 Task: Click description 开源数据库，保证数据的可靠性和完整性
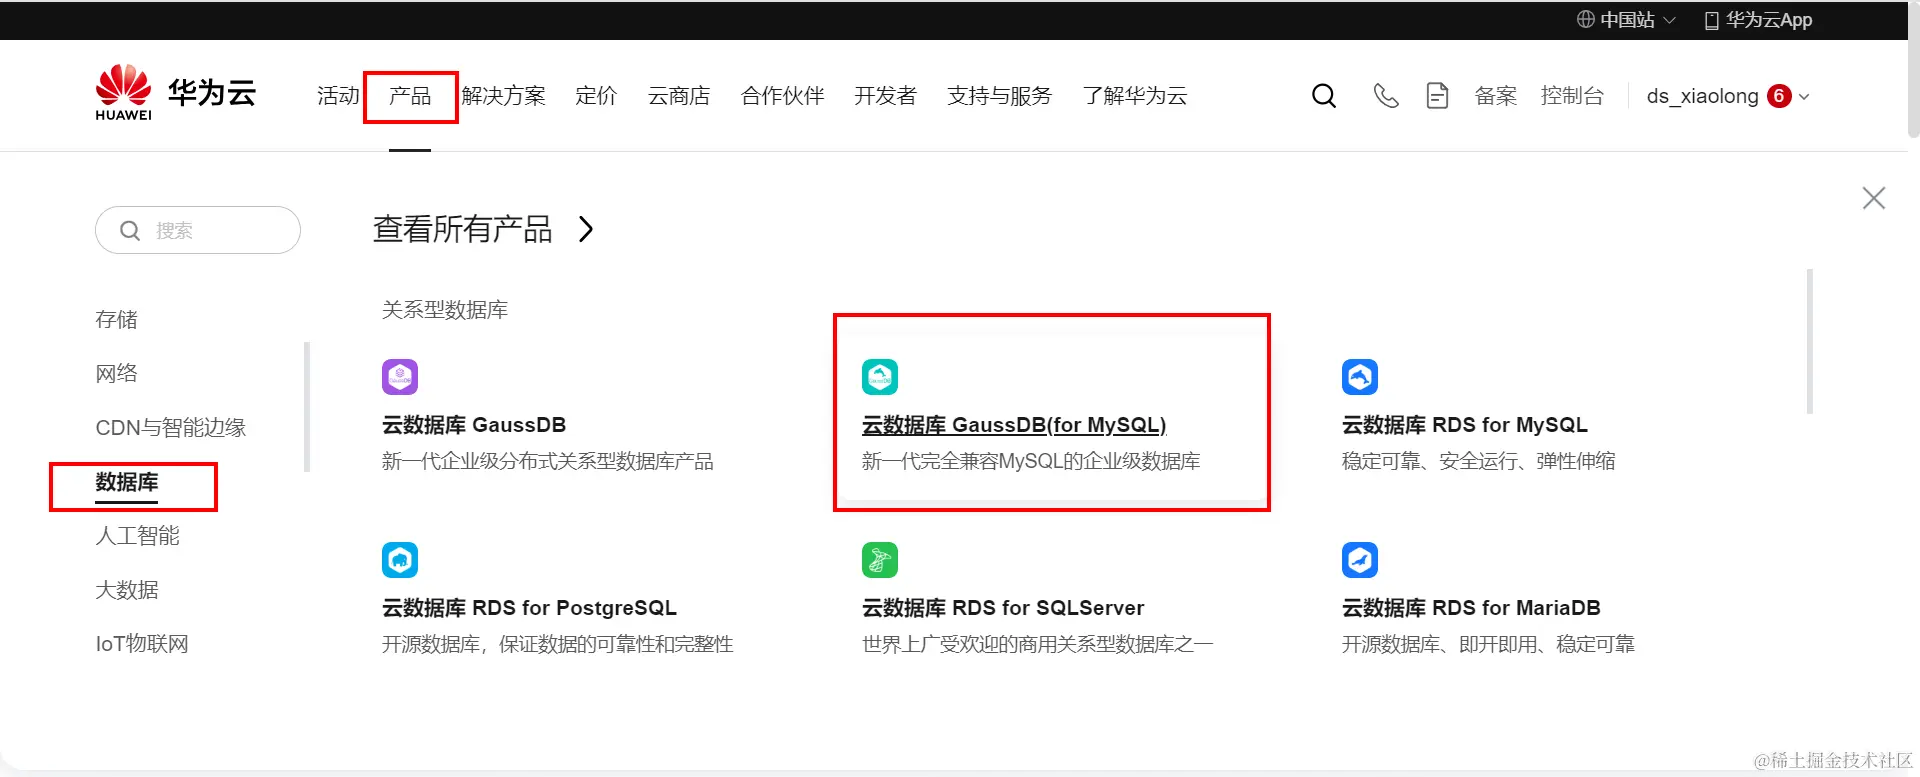pyautogui.click(x=558, y=644)
